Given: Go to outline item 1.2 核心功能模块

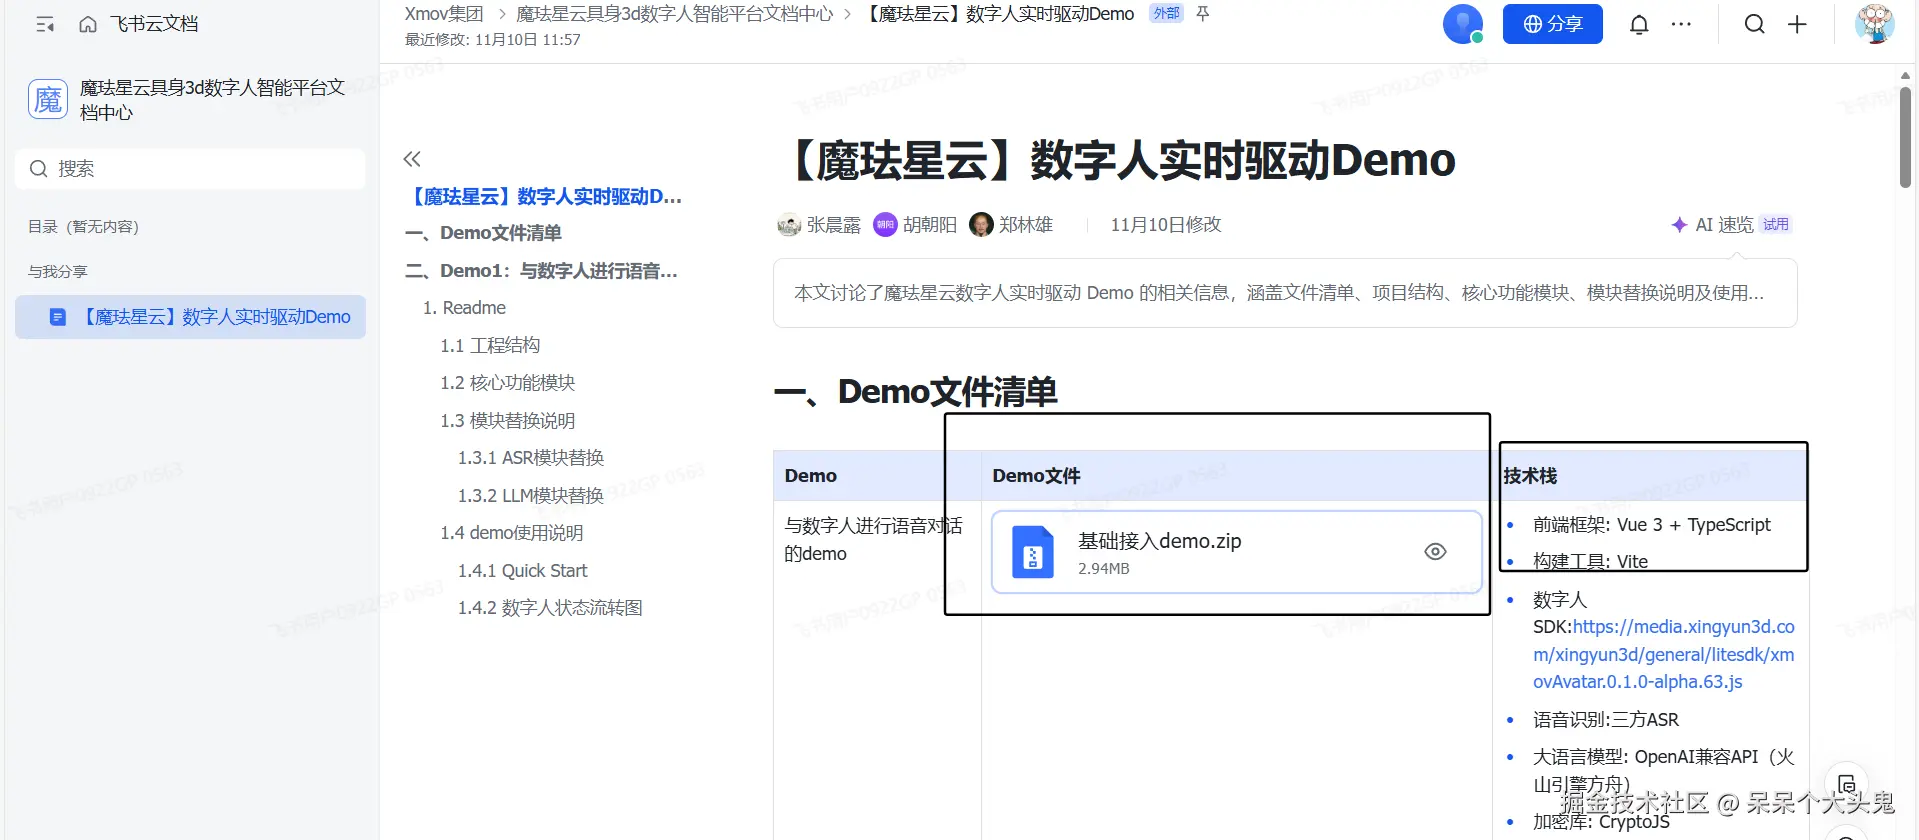Looking at the screenshot, I should (x=508, y=383).
